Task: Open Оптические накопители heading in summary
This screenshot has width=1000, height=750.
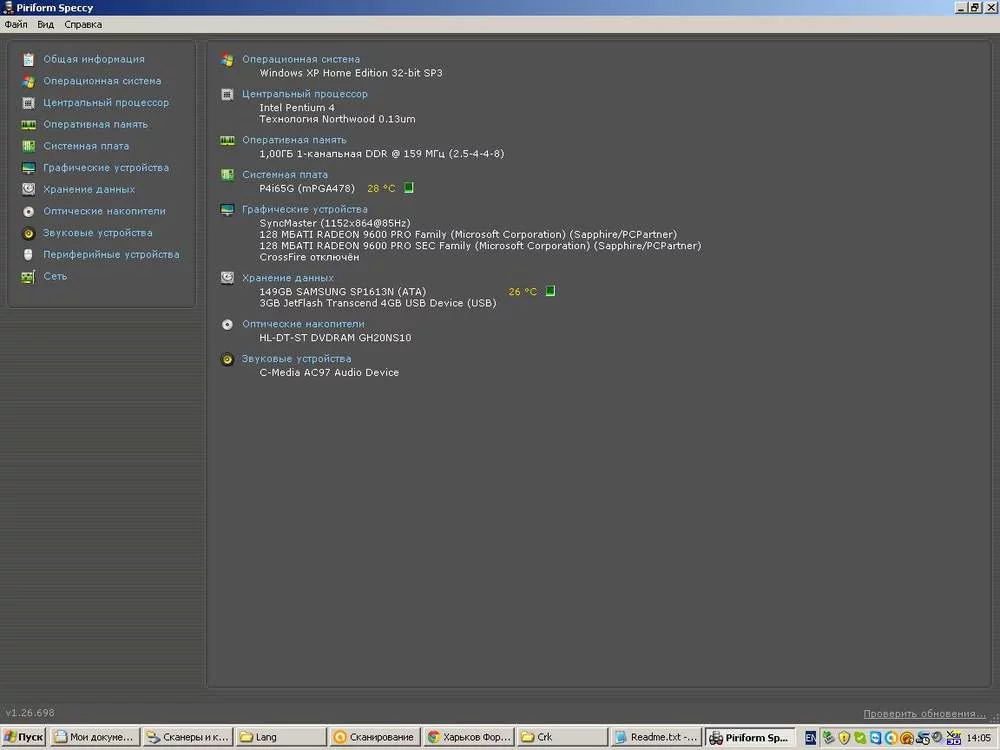Action: 303,324
